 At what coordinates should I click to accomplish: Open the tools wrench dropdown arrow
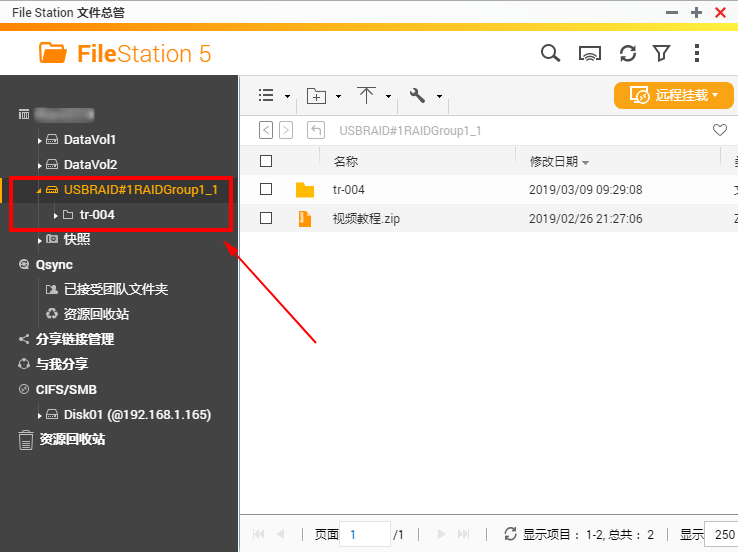pos(439,96)
